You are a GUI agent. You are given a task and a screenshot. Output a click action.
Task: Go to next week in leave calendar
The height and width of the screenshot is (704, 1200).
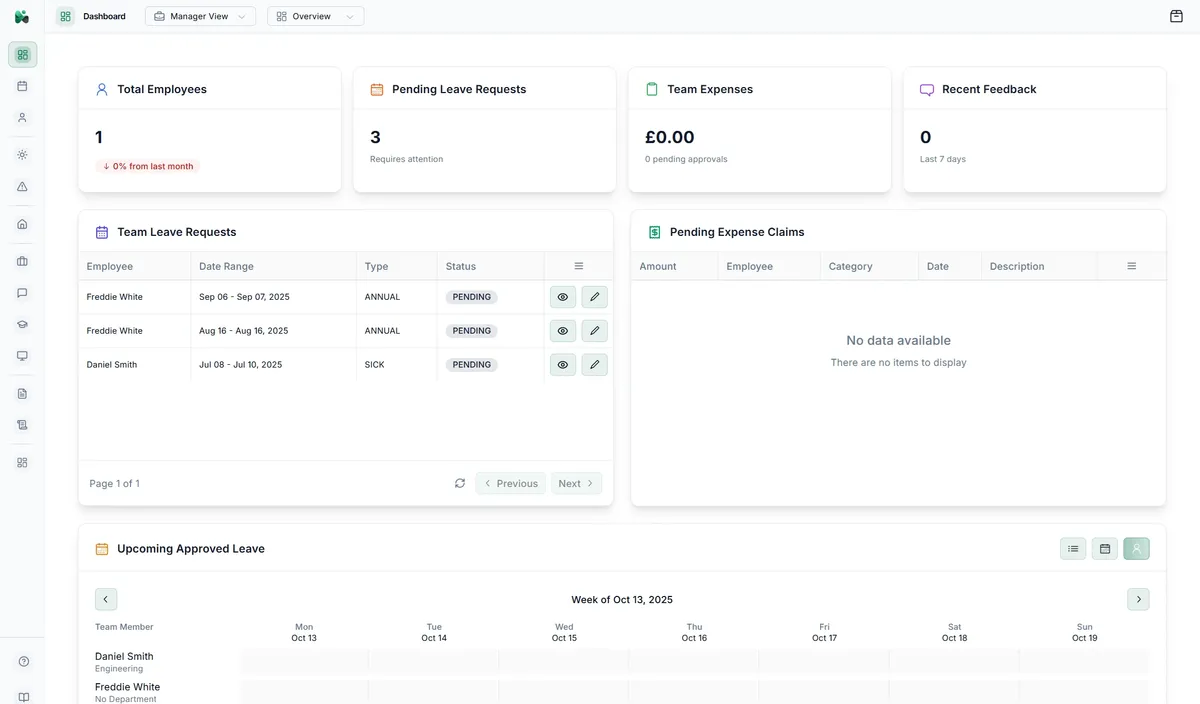(x=1138, y=599)
